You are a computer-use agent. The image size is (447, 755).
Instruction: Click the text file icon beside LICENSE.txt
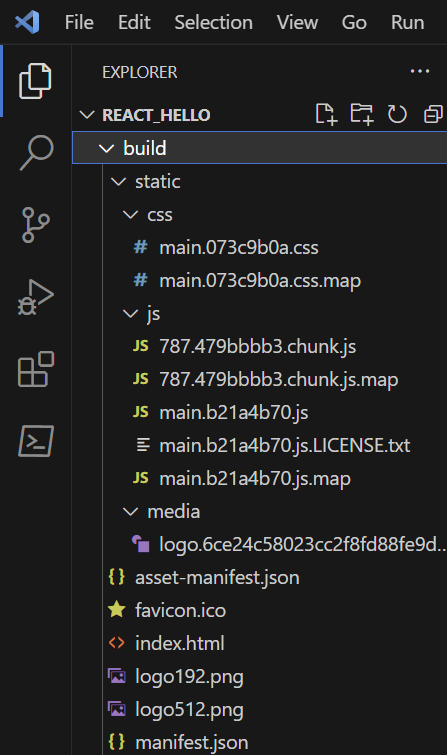[x=143, y=445]
